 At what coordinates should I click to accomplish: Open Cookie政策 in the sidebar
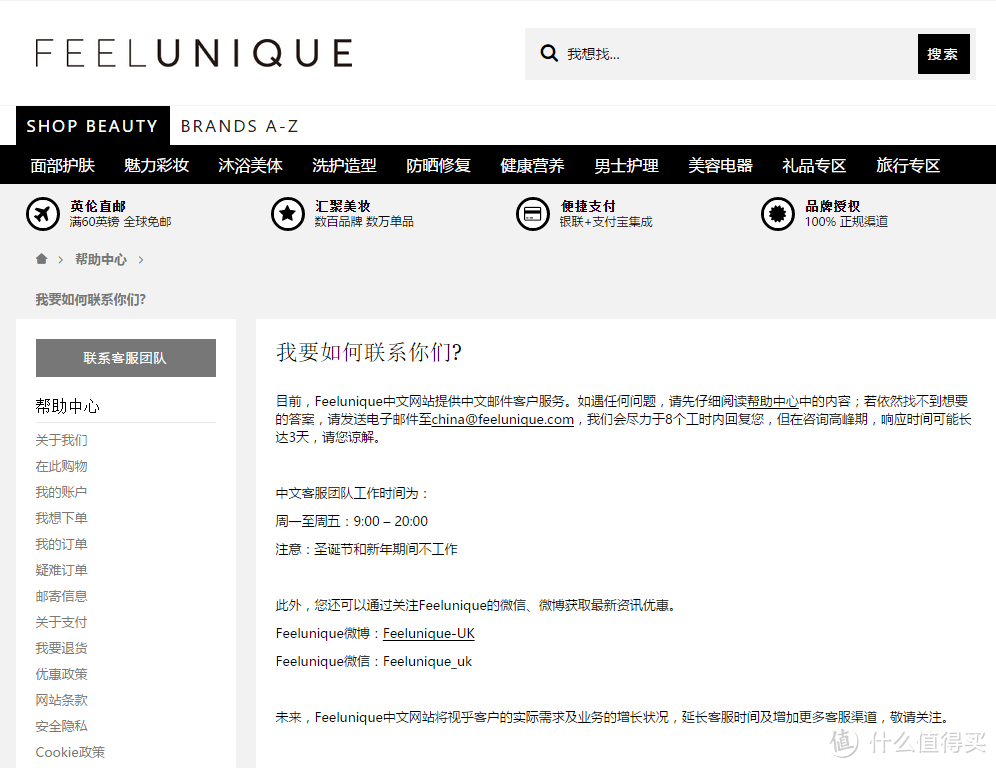[71, 752]
